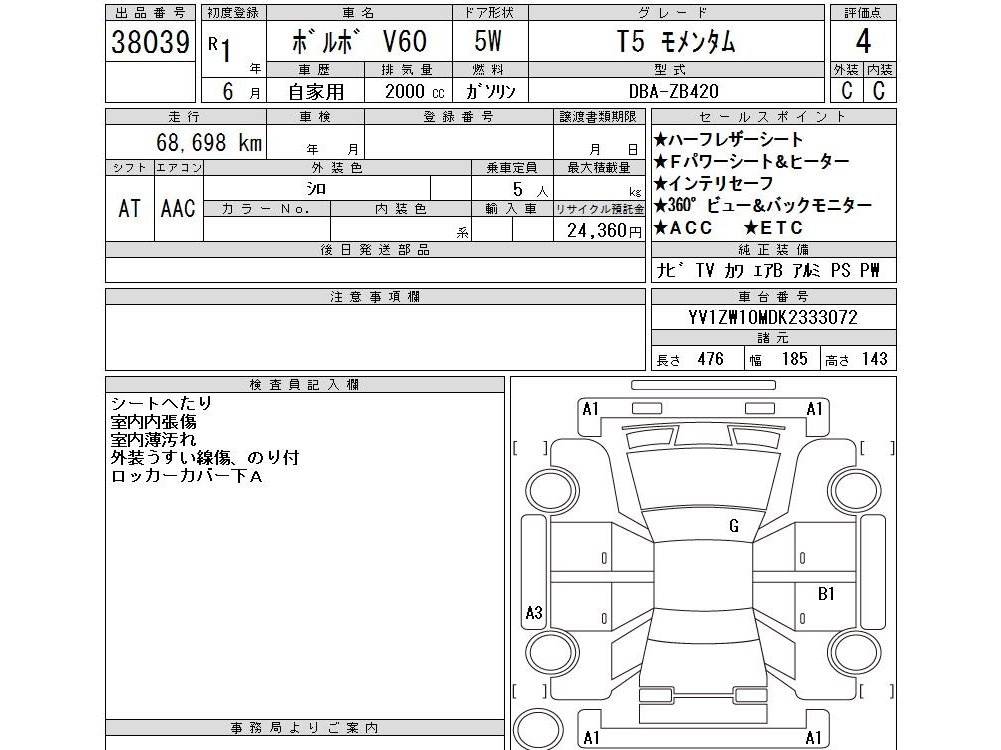Viewport: 1001px width, 750px height.
Task: Click the model code DBA-ZB420
Action: click(674, 91)
